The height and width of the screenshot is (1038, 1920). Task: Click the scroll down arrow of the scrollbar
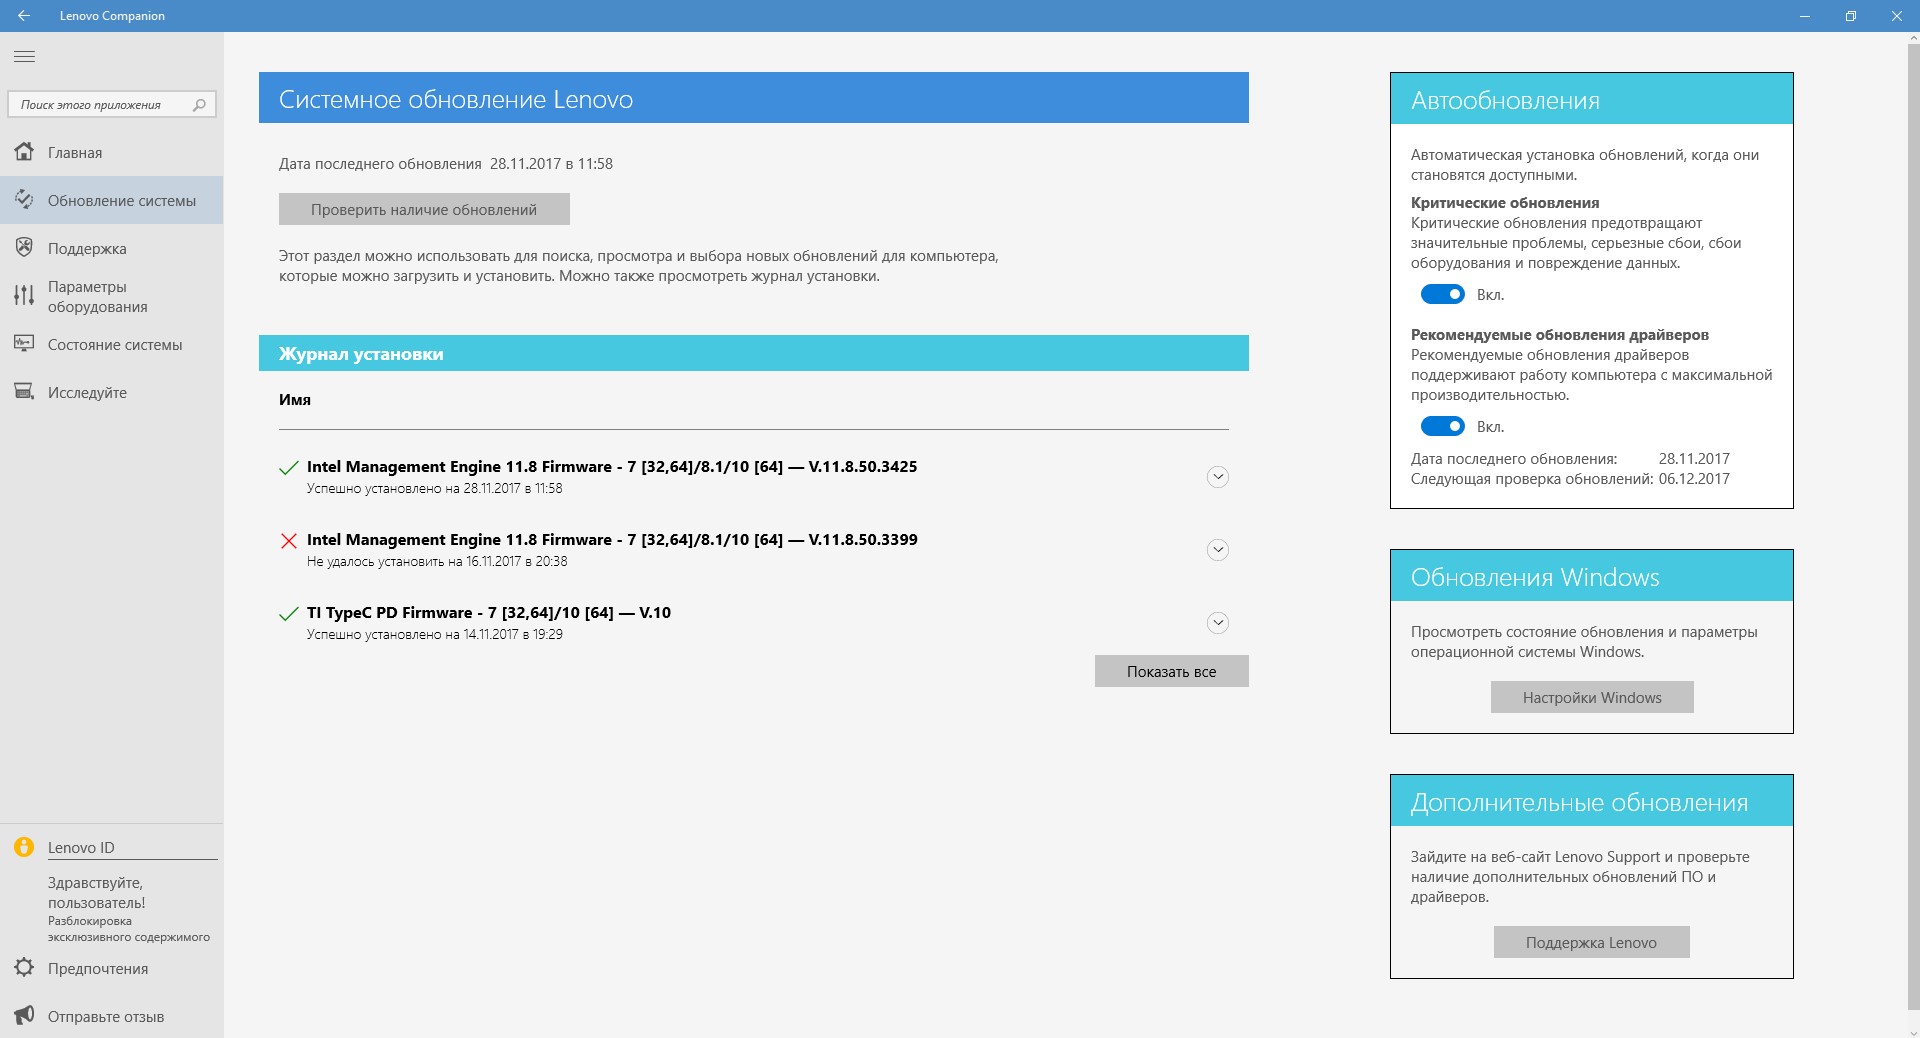(x=1913, y=1031)
